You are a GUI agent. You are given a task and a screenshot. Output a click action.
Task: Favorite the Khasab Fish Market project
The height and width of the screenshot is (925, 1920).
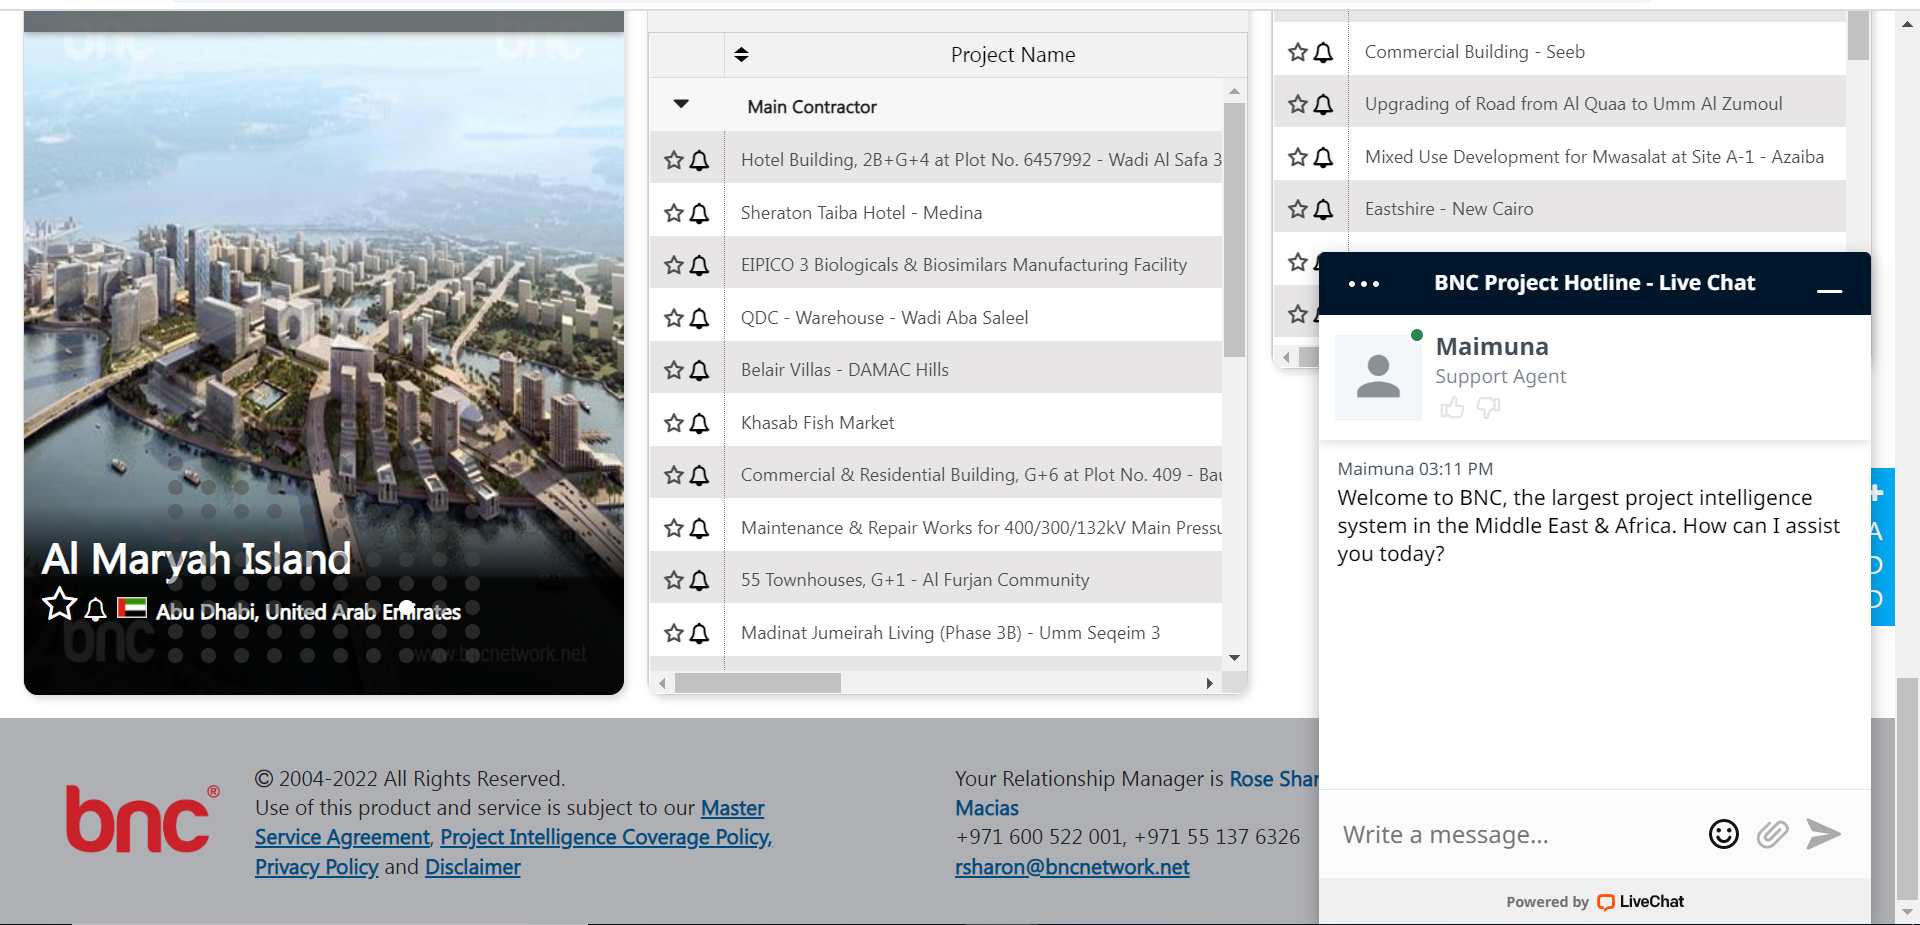coord(672,423)
